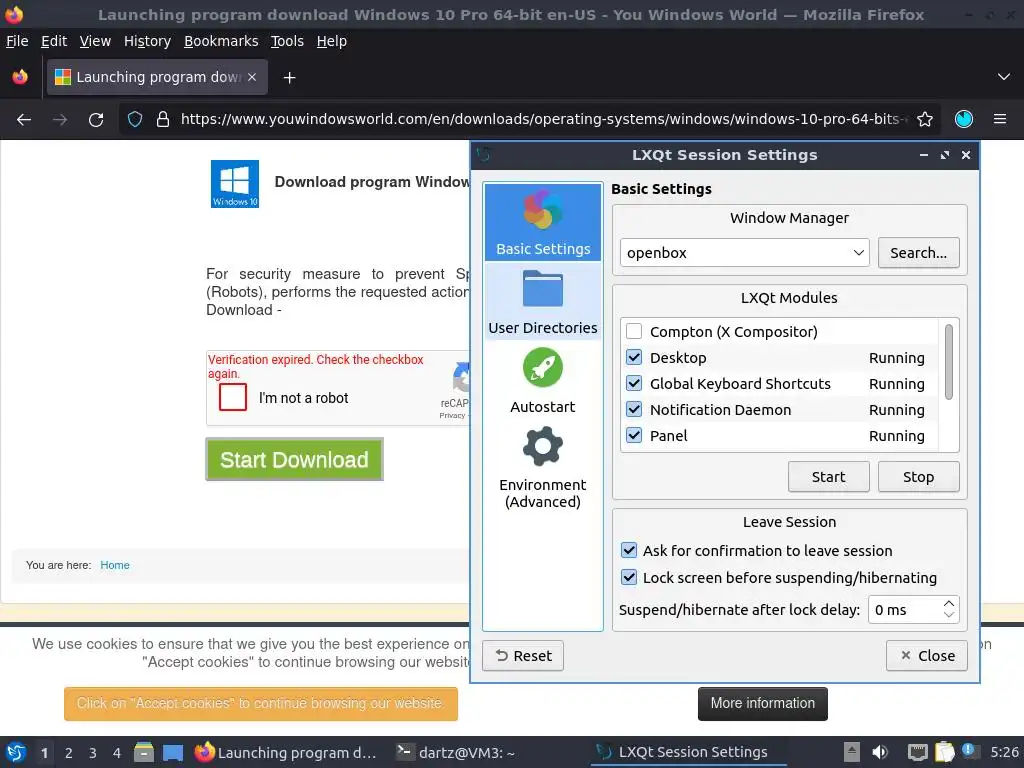Click the LXQt Modules list scrollbar
The width and height of the screenshot is (1024, 768).
pyautogui.click(x=948, y=361)
